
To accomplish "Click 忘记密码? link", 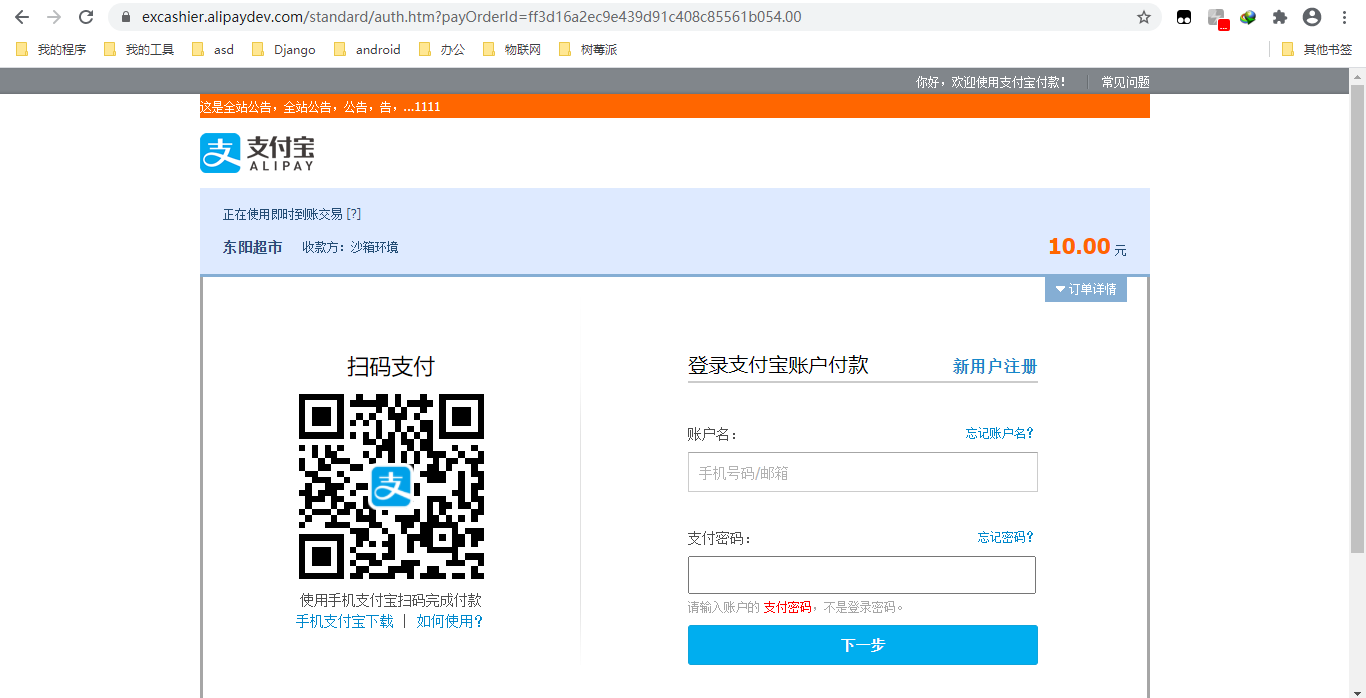I will coord(1006,537).
